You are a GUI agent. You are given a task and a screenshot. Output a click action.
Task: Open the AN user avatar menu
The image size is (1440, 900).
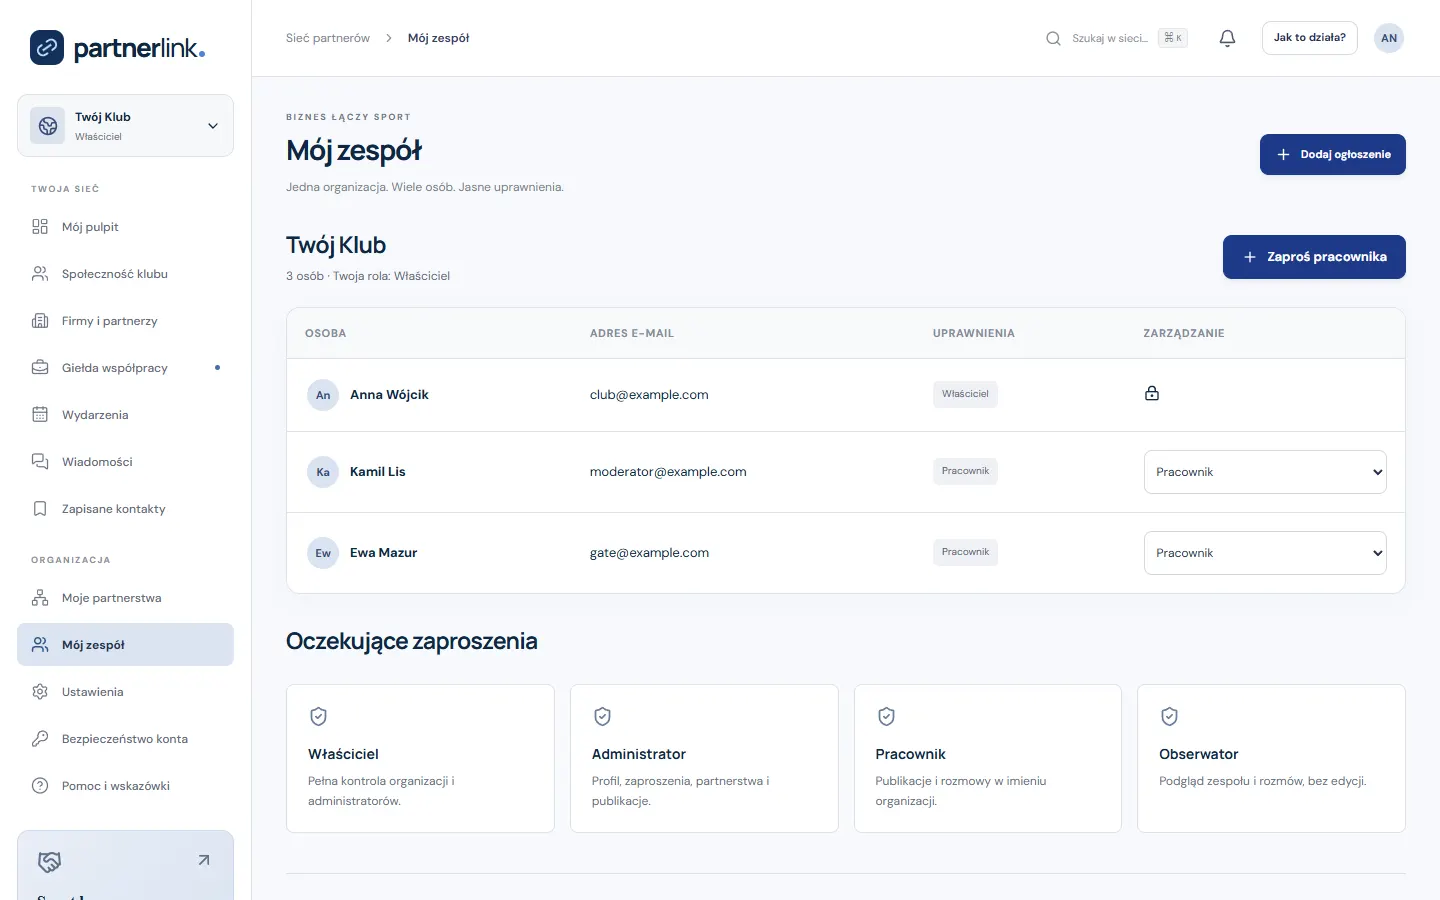(x=1389, y=38)
